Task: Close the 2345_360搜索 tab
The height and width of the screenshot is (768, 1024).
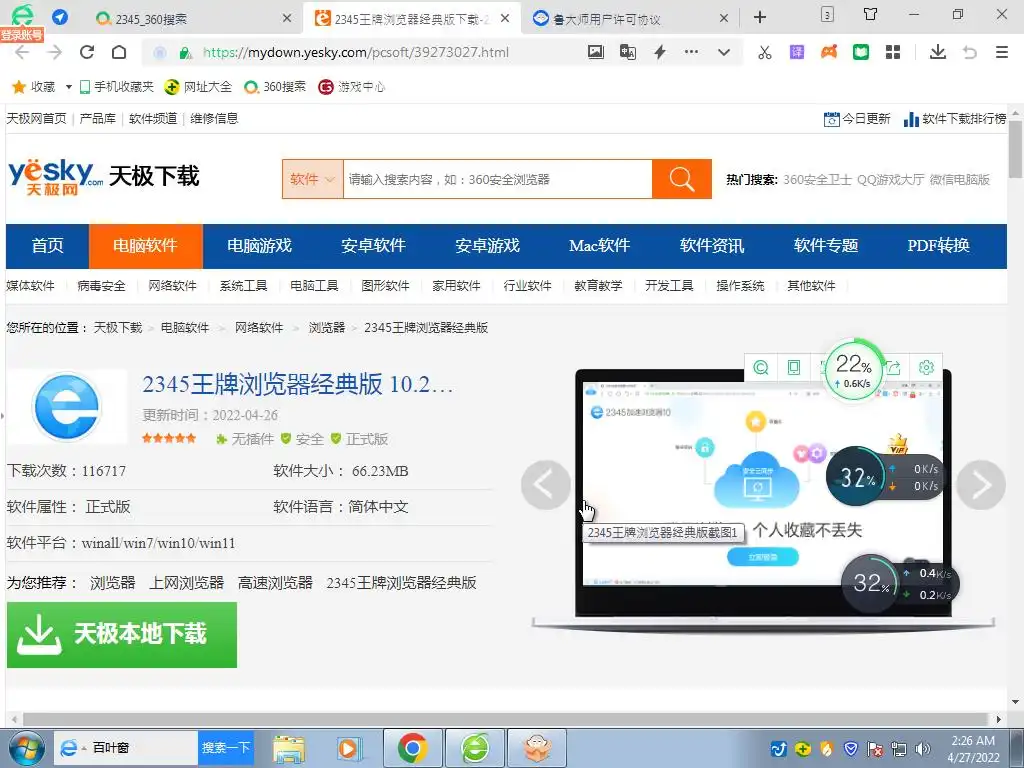Action: [287, 18]
